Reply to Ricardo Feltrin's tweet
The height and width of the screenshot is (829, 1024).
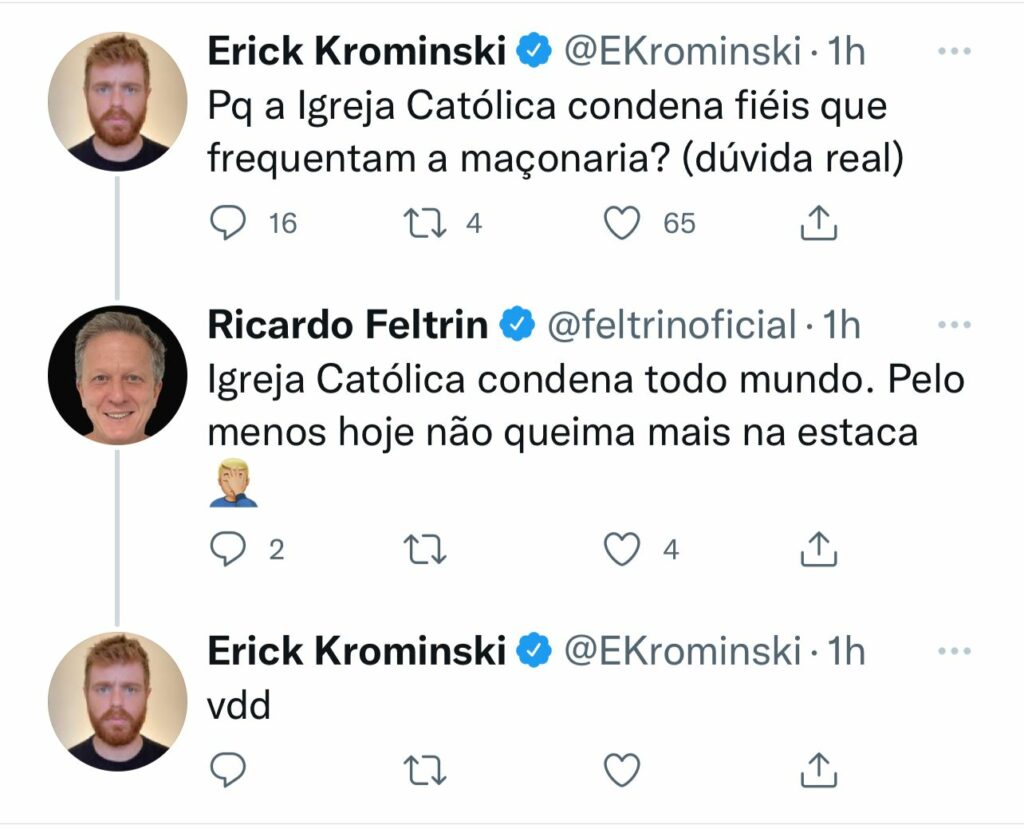tap(230, 548)
